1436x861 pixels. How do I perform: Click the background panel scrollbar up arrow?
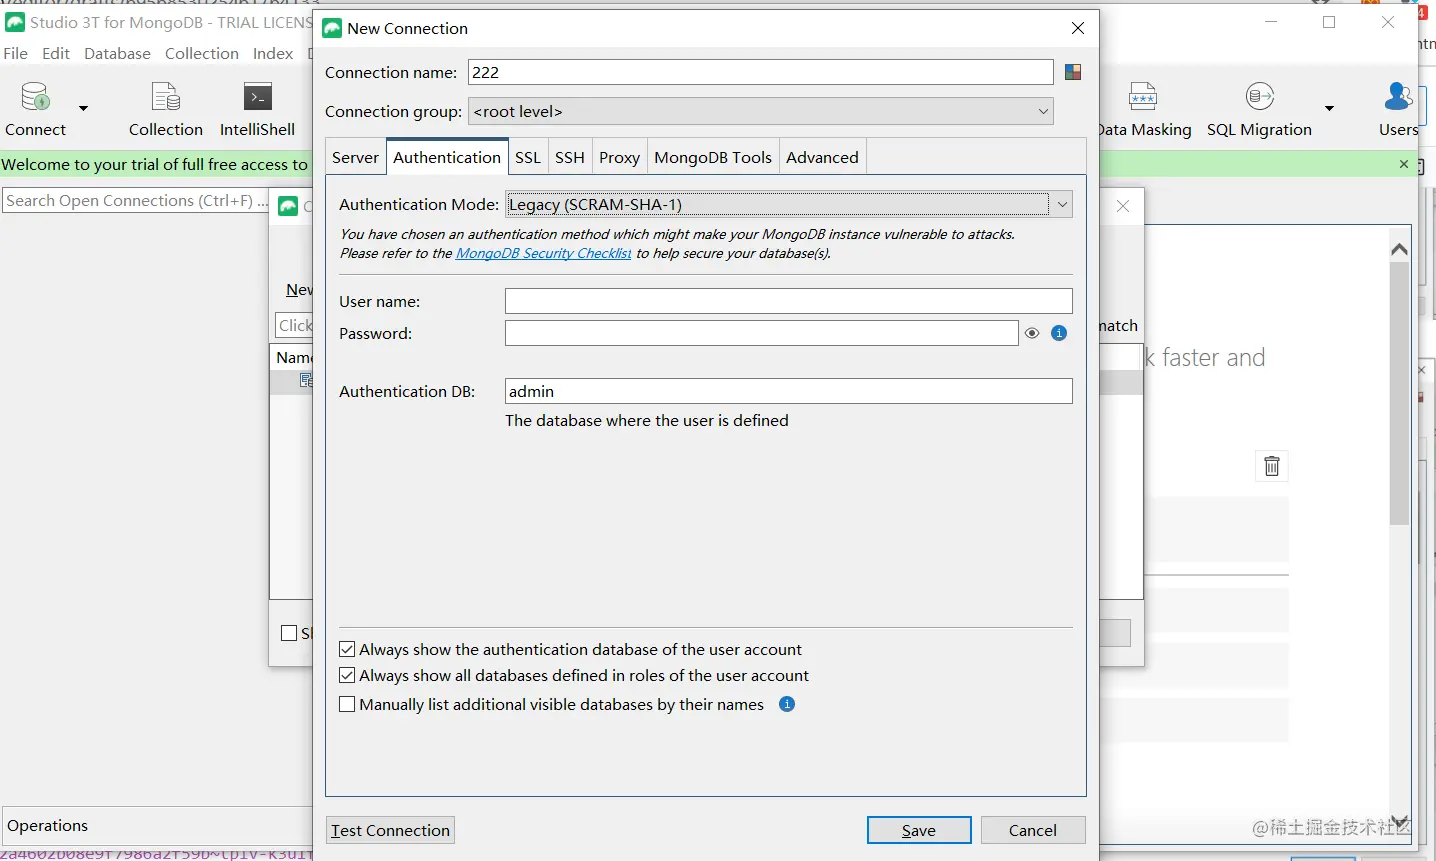[1400, 249]
